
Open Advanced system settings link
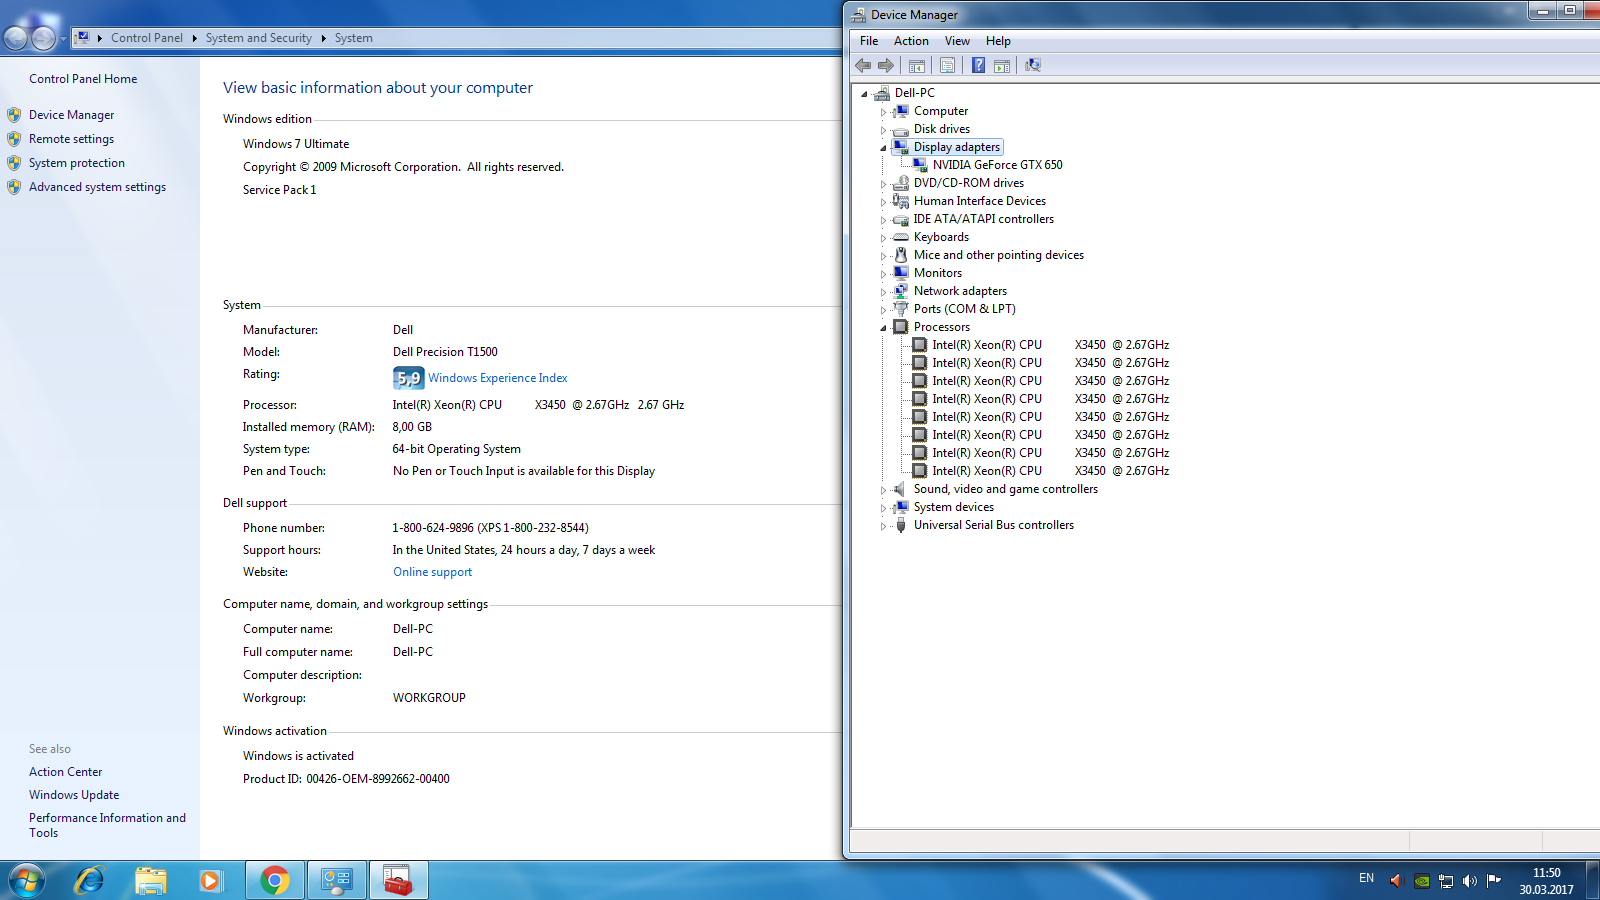click(97, 187)
